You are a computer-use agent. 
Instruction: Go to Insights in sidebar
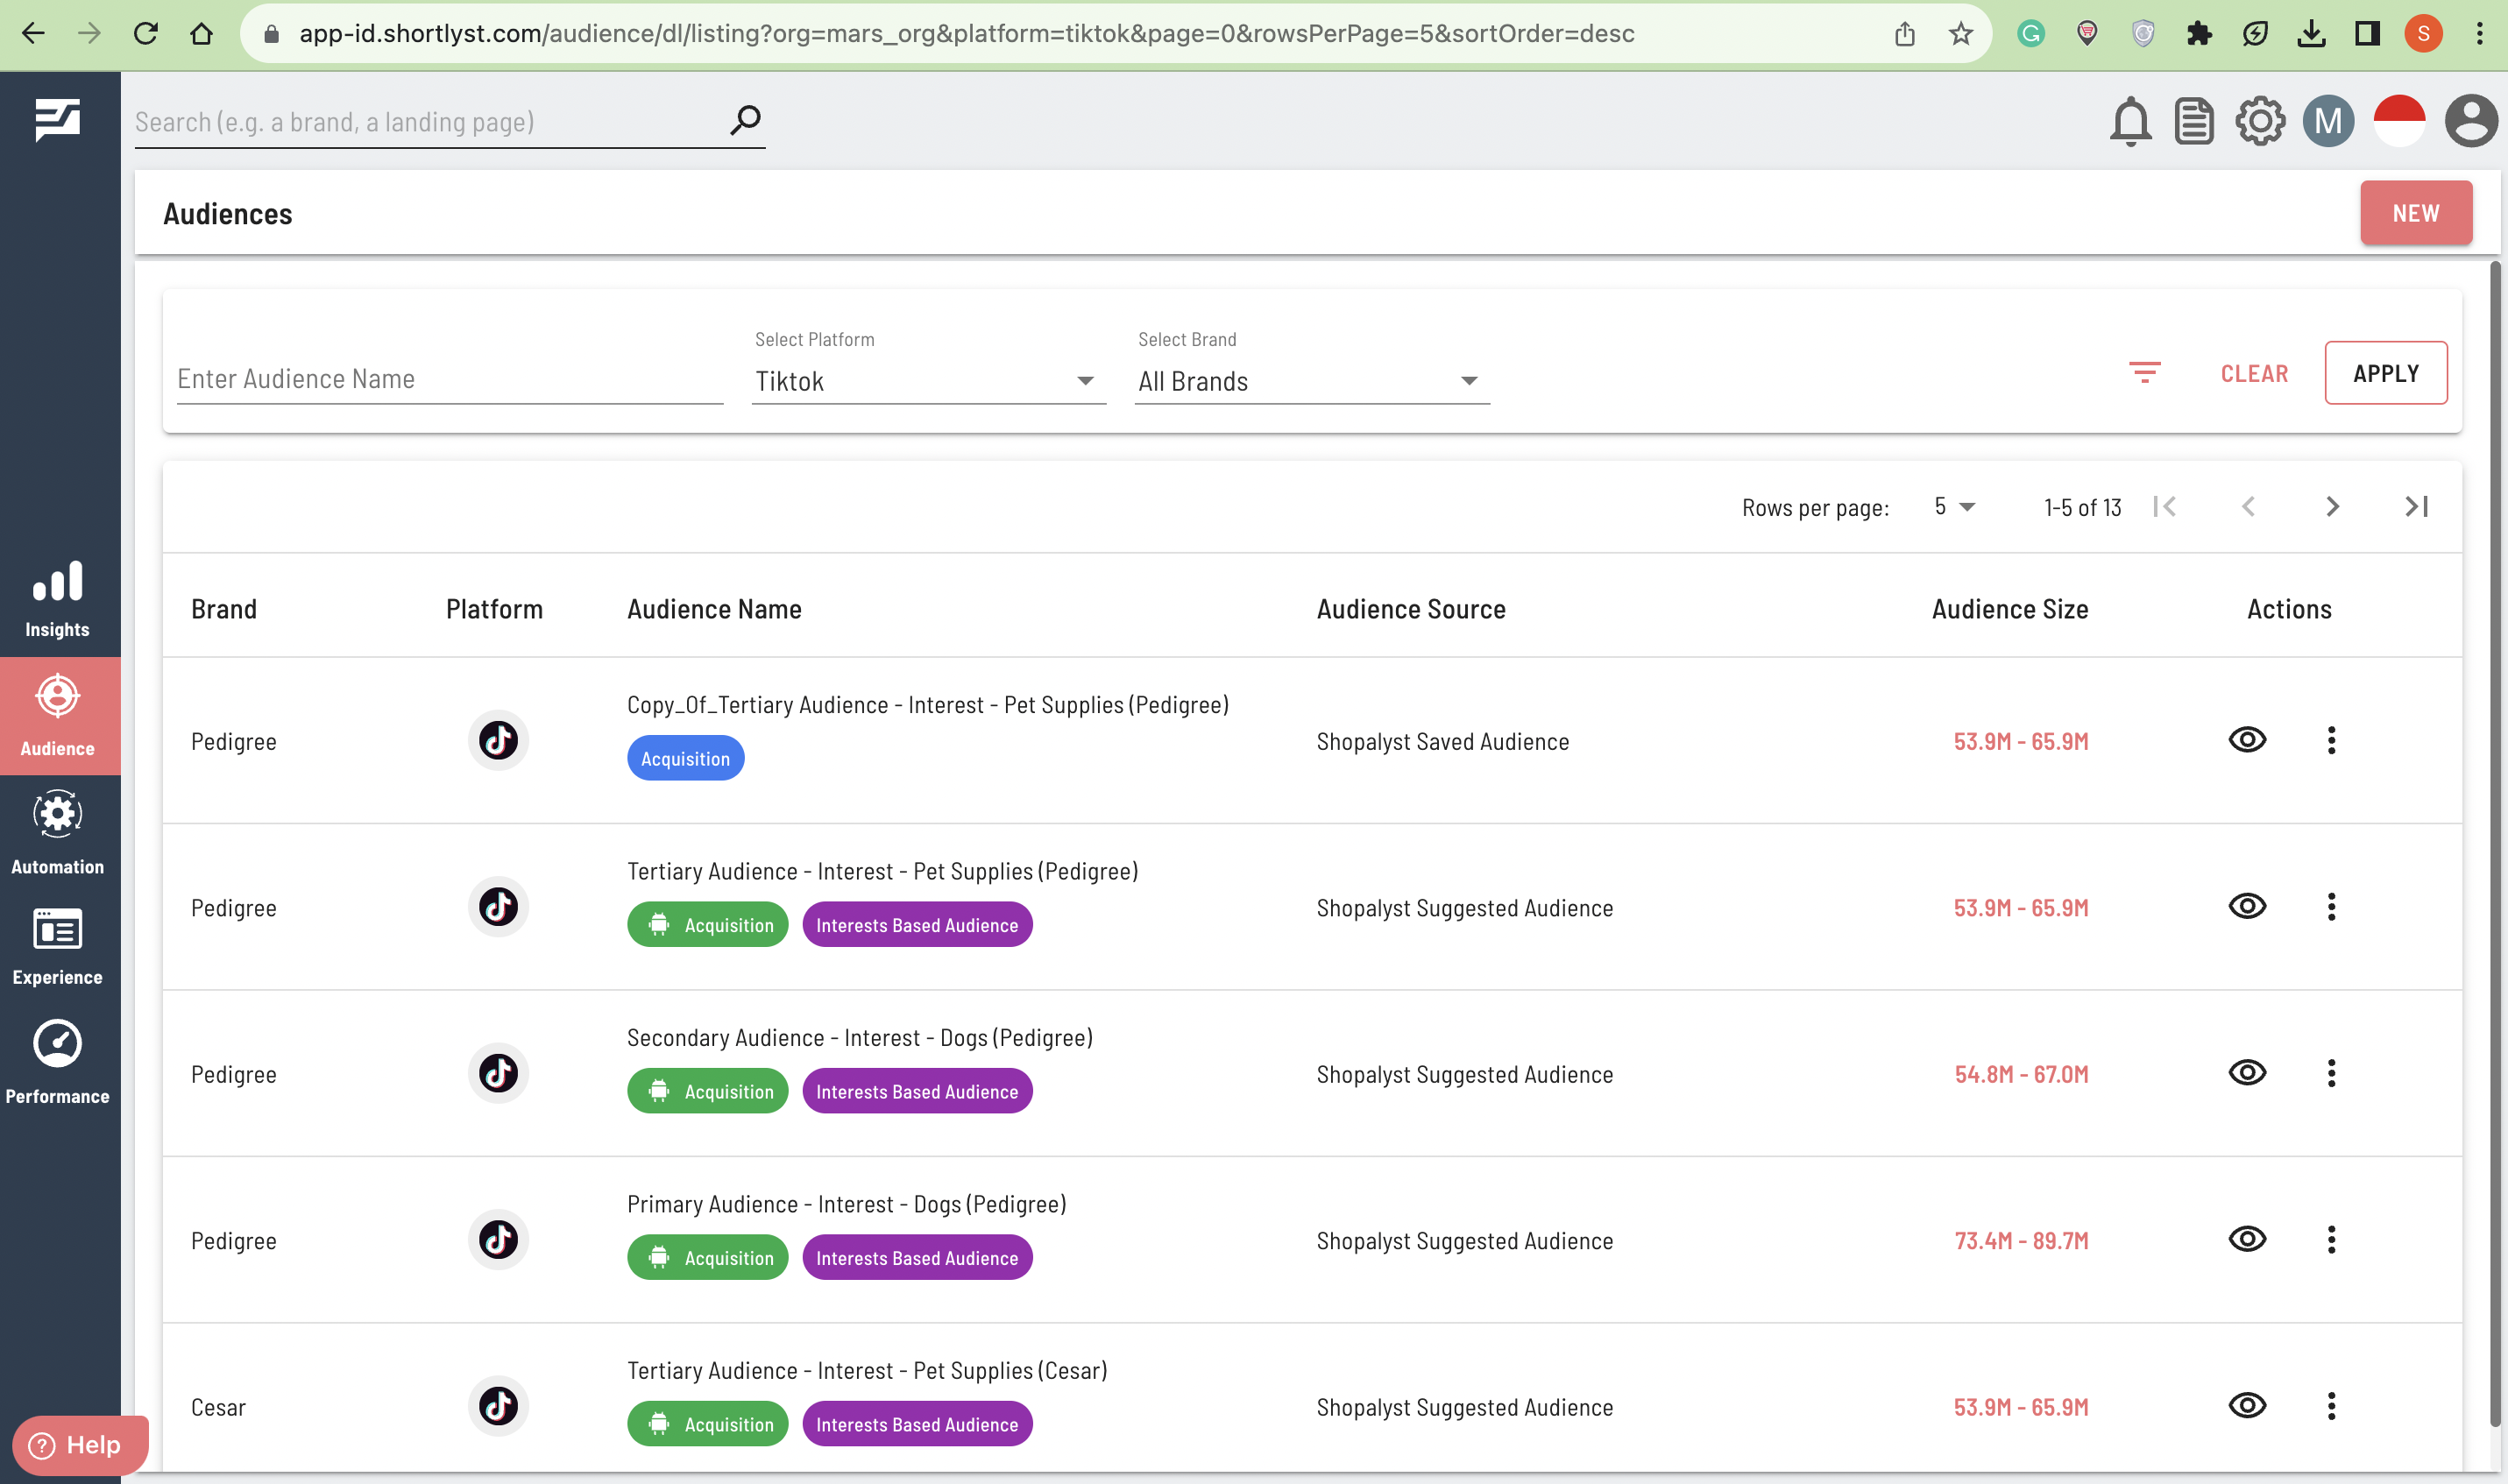click(58, 598)
